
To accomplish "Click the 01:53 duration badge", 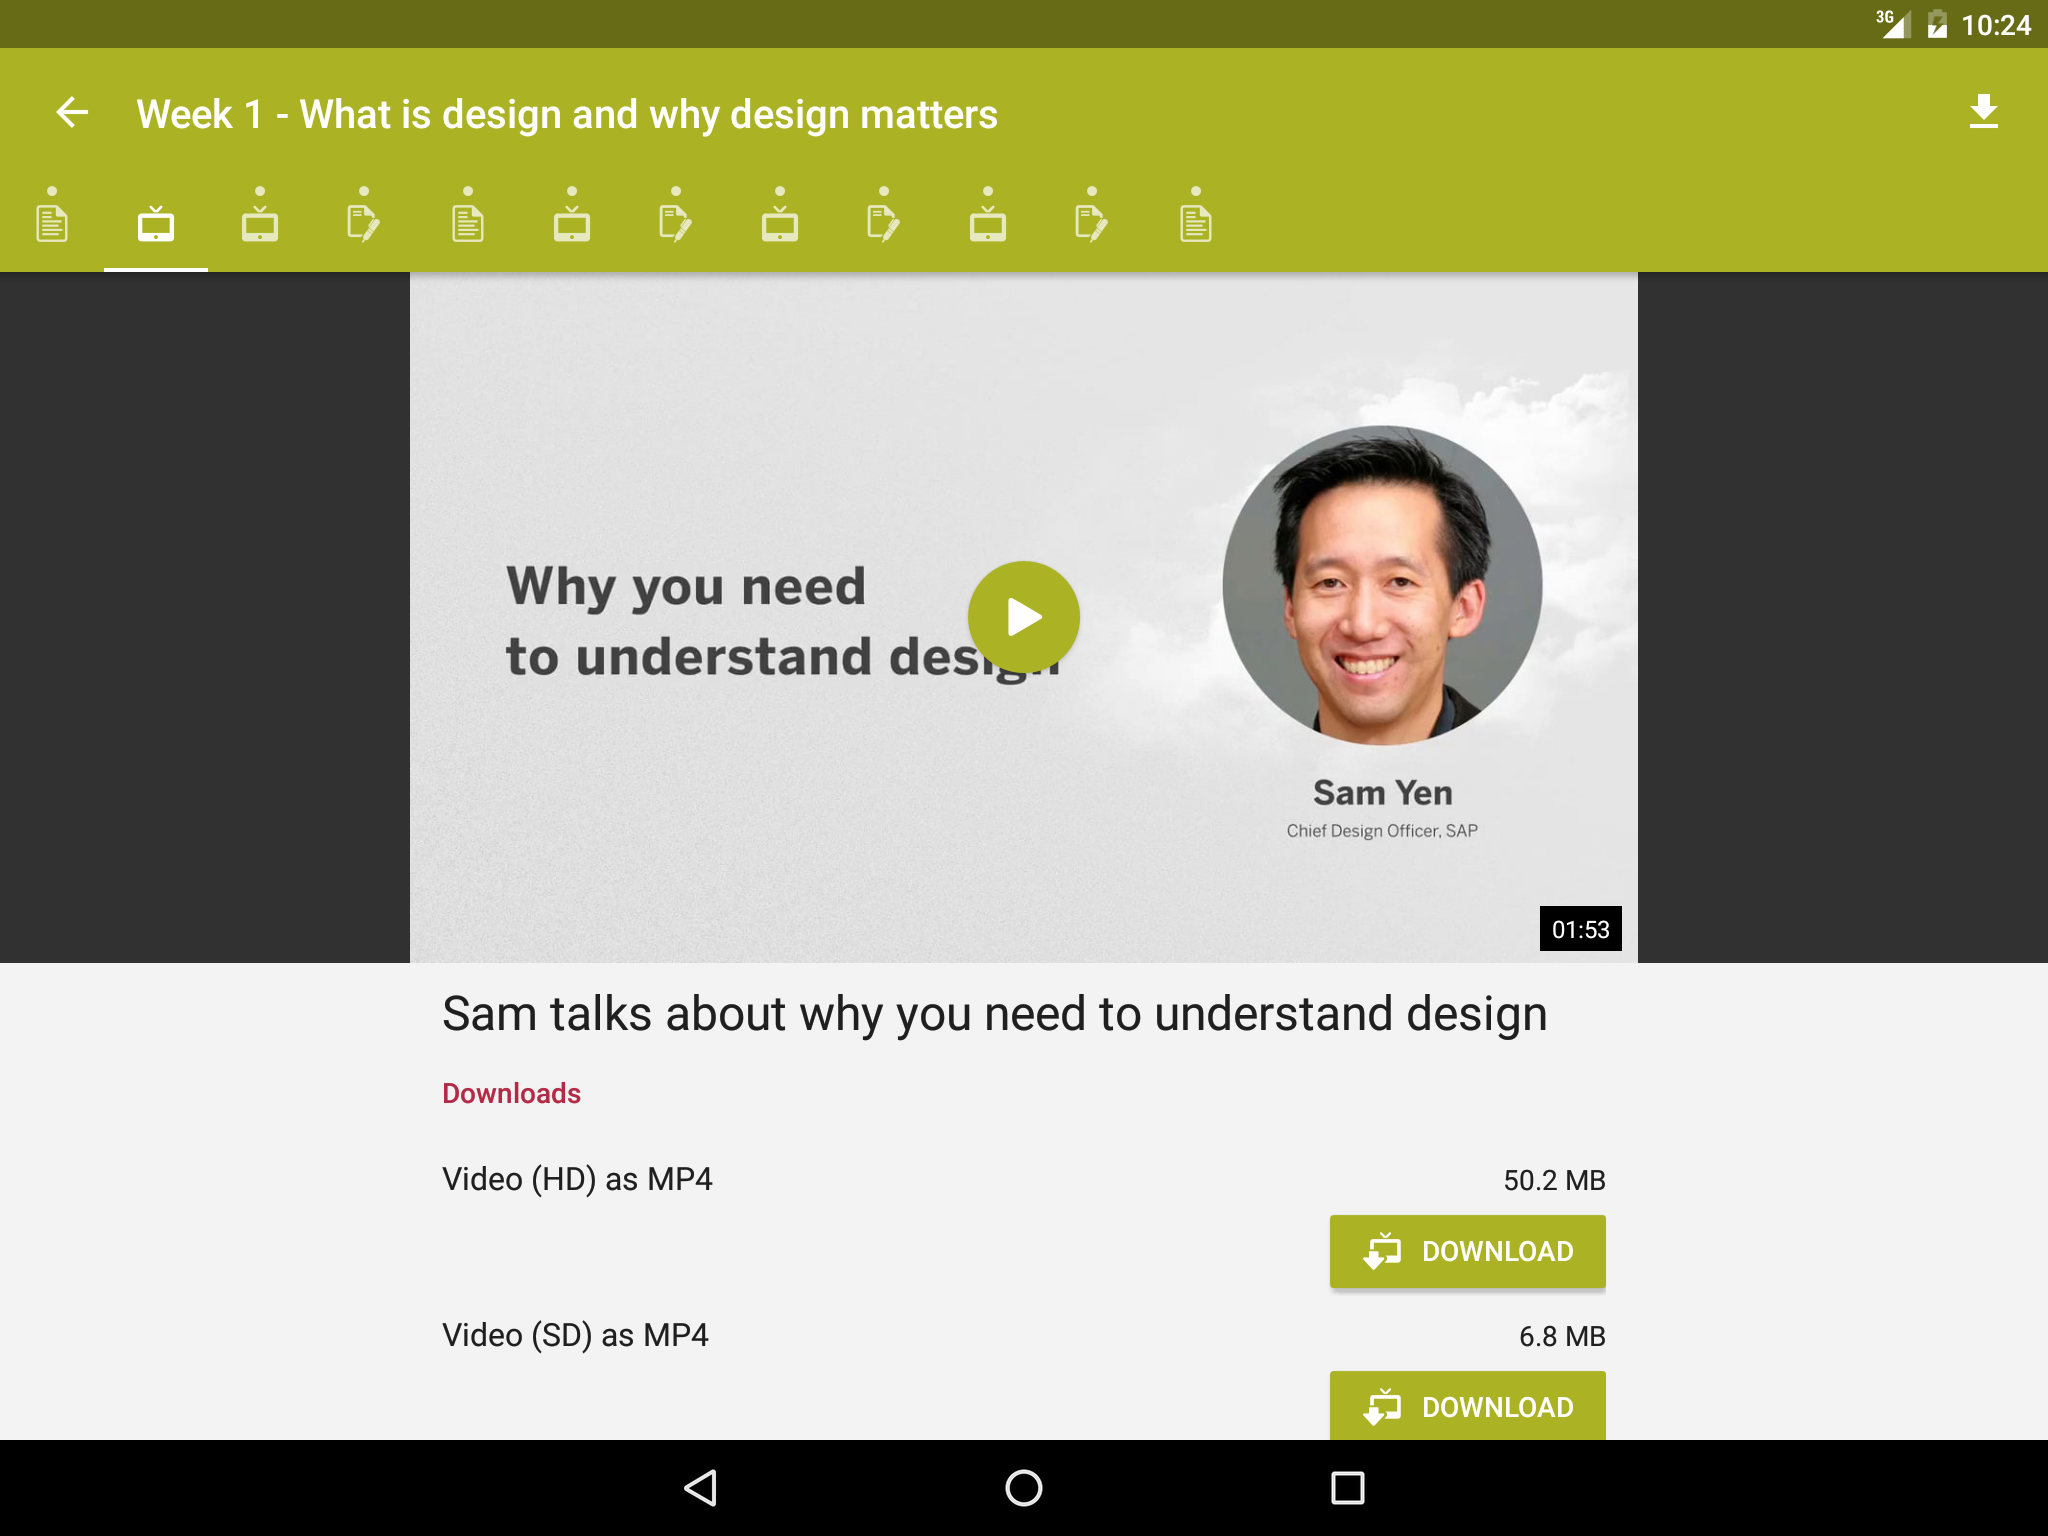I will pyautogui.click(x=1580, y=929).
